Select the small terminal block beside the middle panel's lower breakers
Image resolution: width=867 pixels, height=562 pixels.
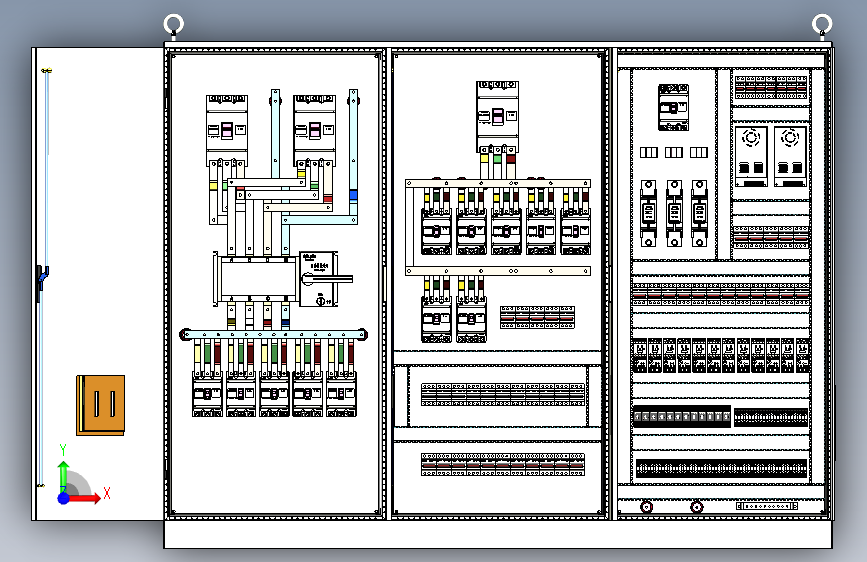[537, 318]
